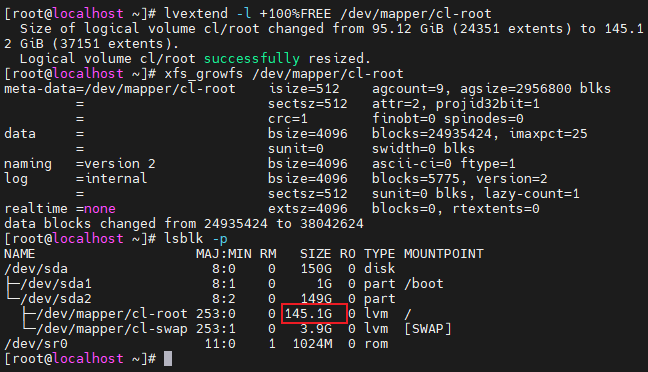
Task: Click the [SWAP] mountpoint text
Action: pyautogui.click(x=428, y=329)
